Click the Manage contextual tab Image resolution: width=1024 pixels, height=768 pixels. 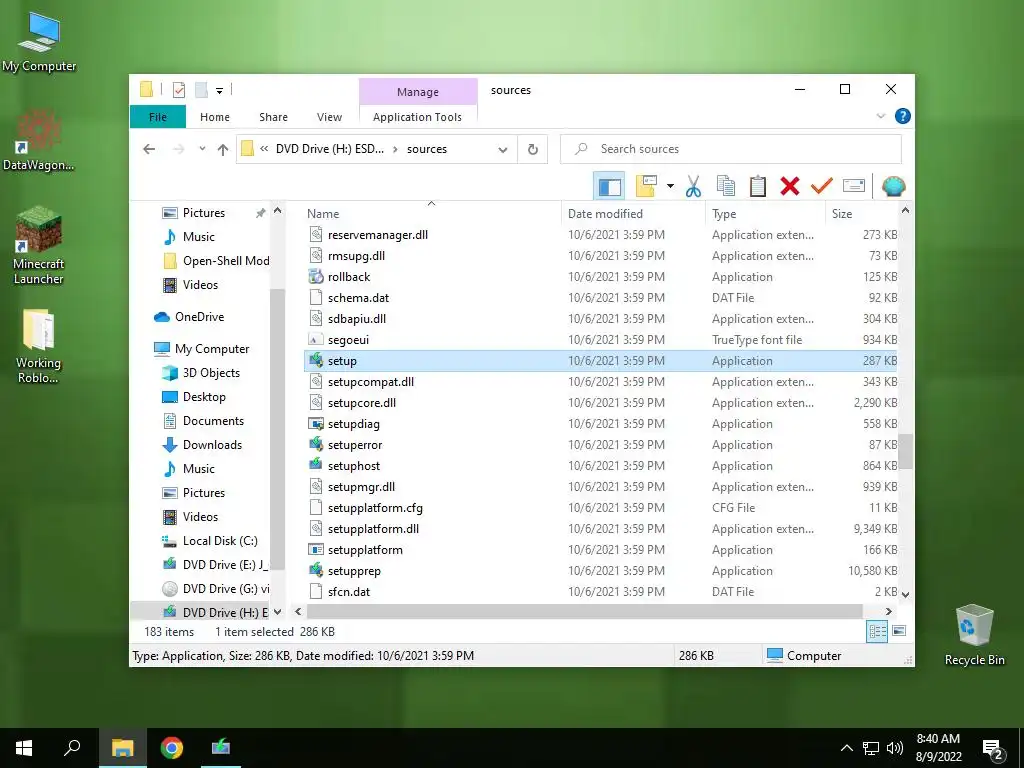(418, 92)
